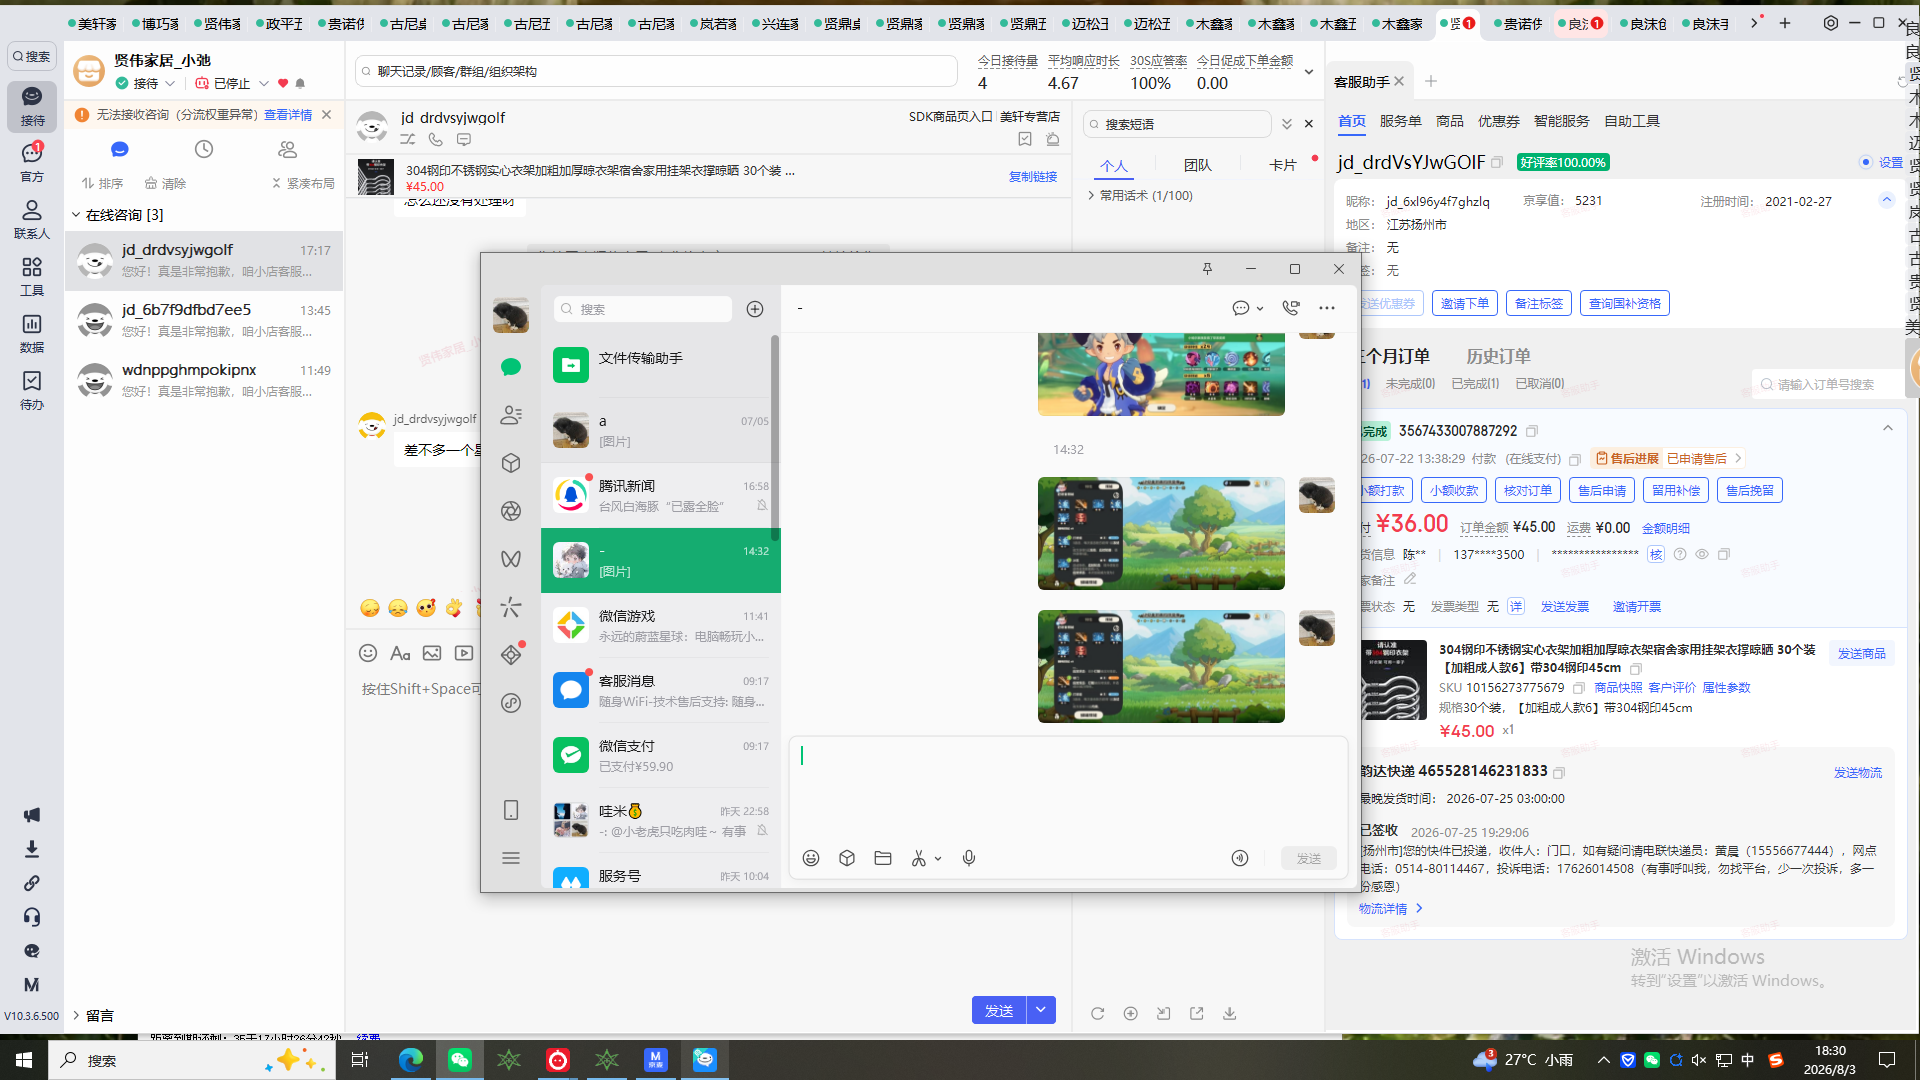Open 联系人 in left sidebar

click(x=32, y=219)
